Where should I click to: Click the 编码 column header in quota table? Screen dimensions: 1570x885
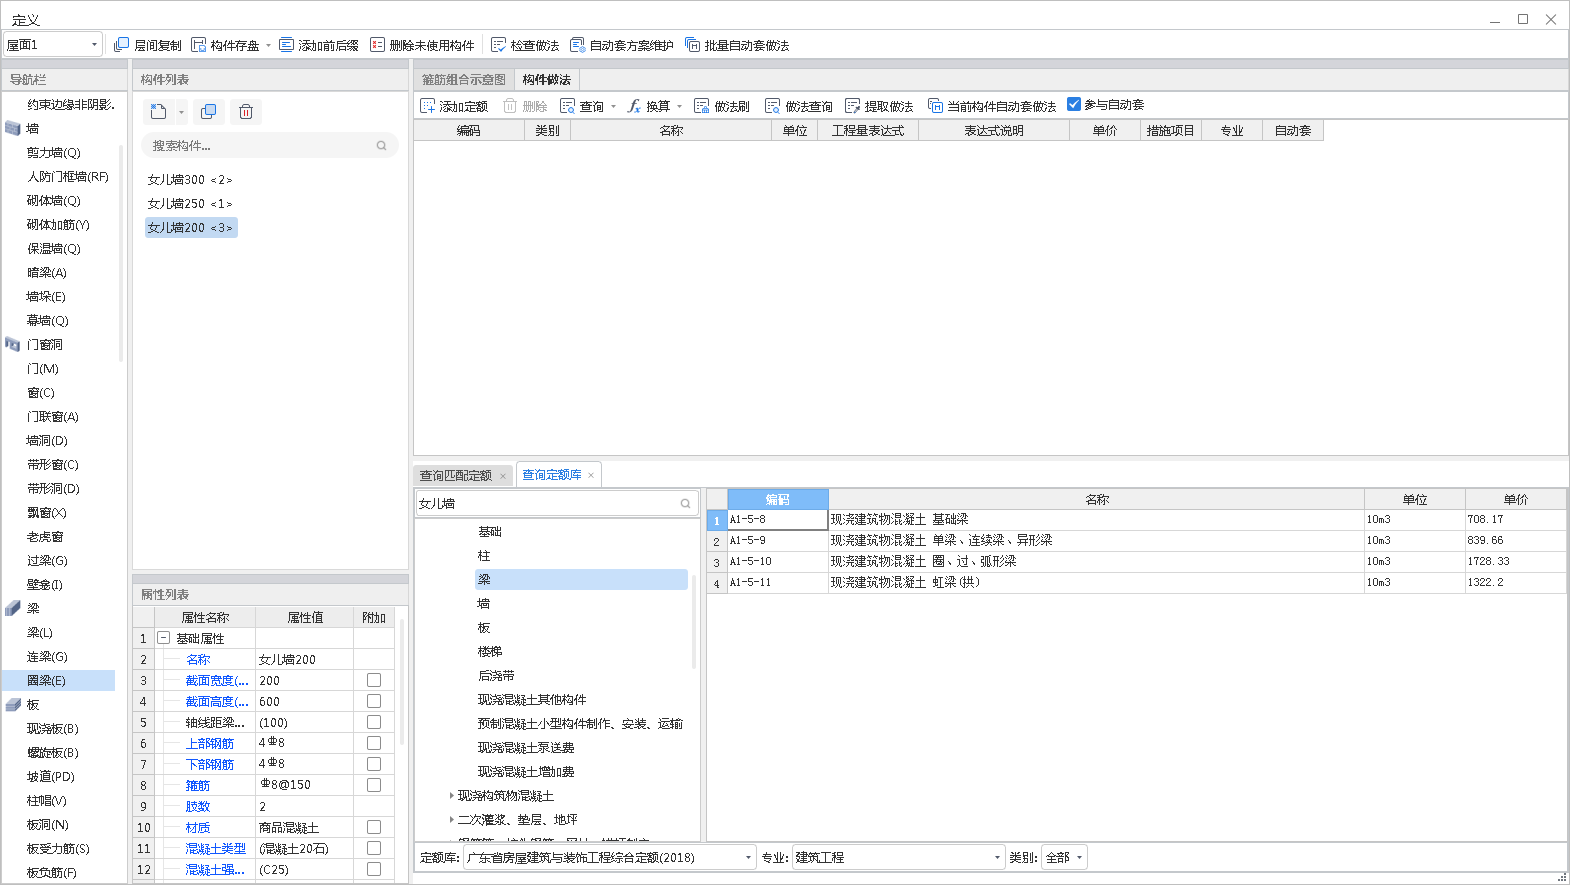[x=778, y=500]
